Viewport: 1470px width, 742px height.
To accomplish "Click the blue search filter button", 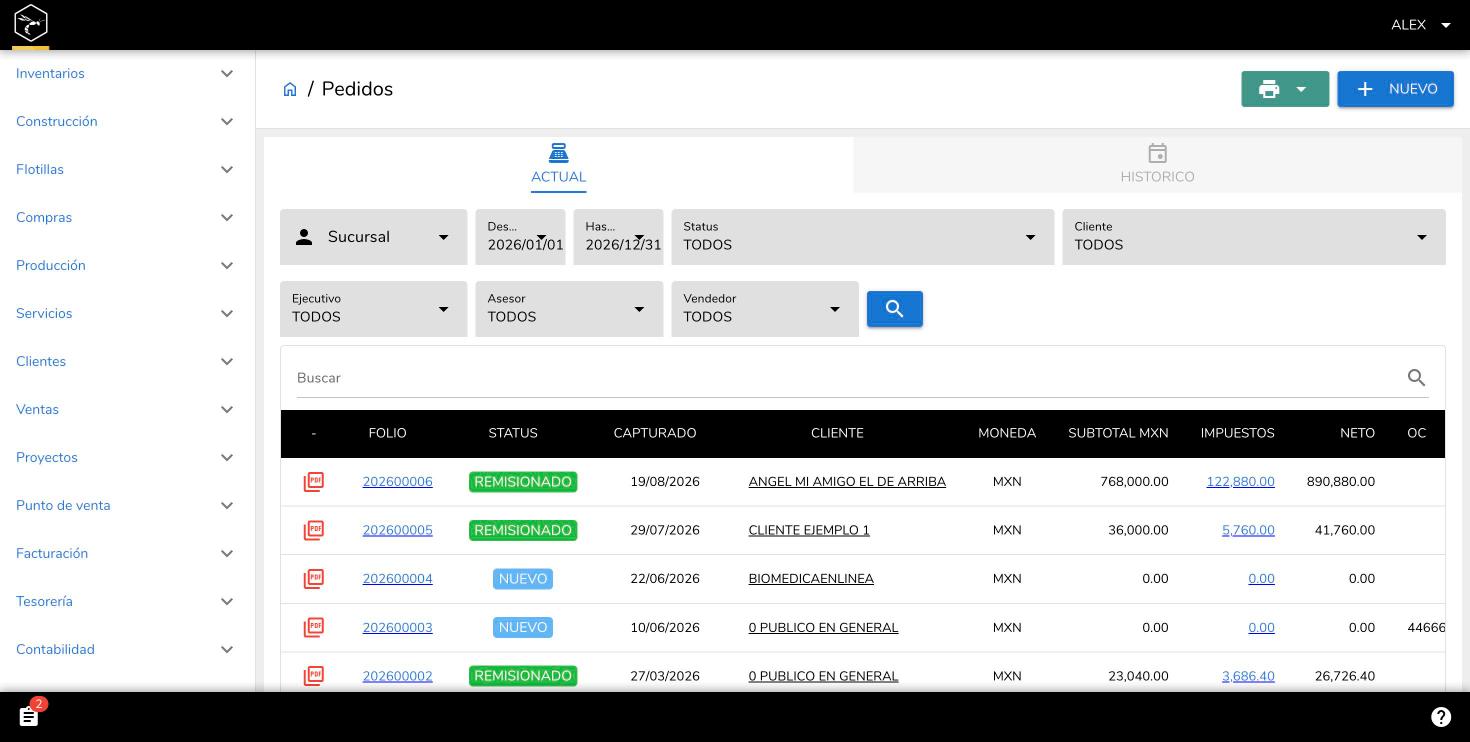I will pos(895,309).
